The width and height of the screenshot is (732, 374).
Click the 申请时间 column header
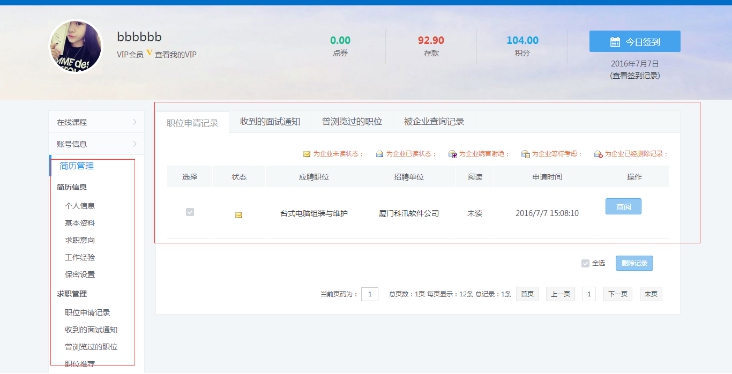coord(547,177)
